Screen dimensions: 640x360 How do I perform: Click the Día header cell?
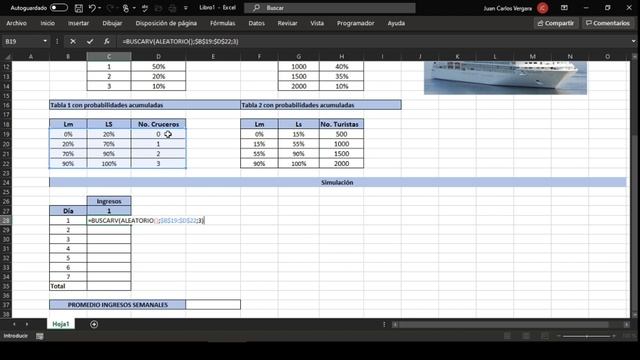click(x=68, y=211)
